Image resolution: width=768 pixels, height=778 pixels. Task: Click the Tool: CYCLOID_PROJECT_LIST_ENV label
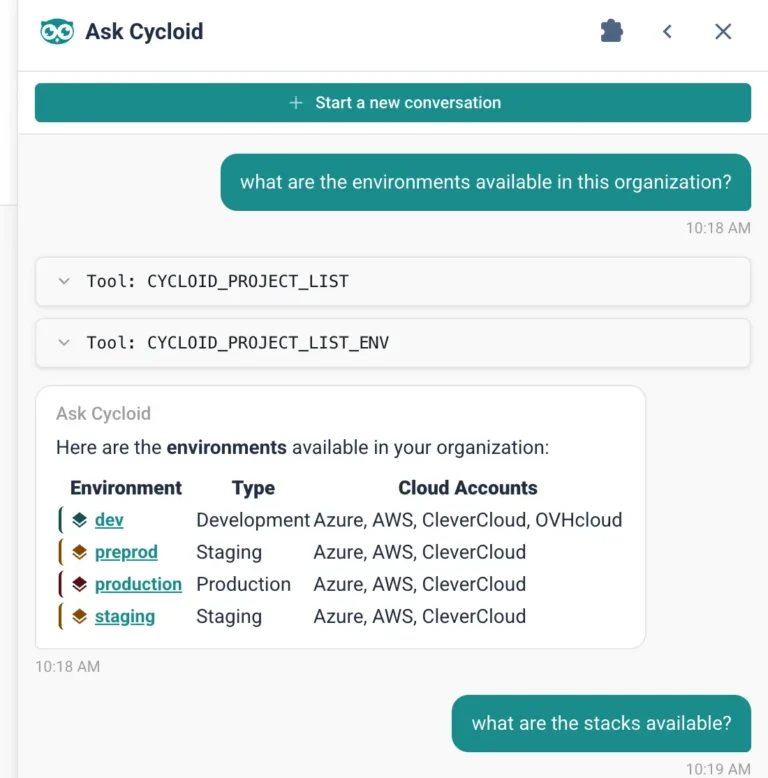[238, 342]
